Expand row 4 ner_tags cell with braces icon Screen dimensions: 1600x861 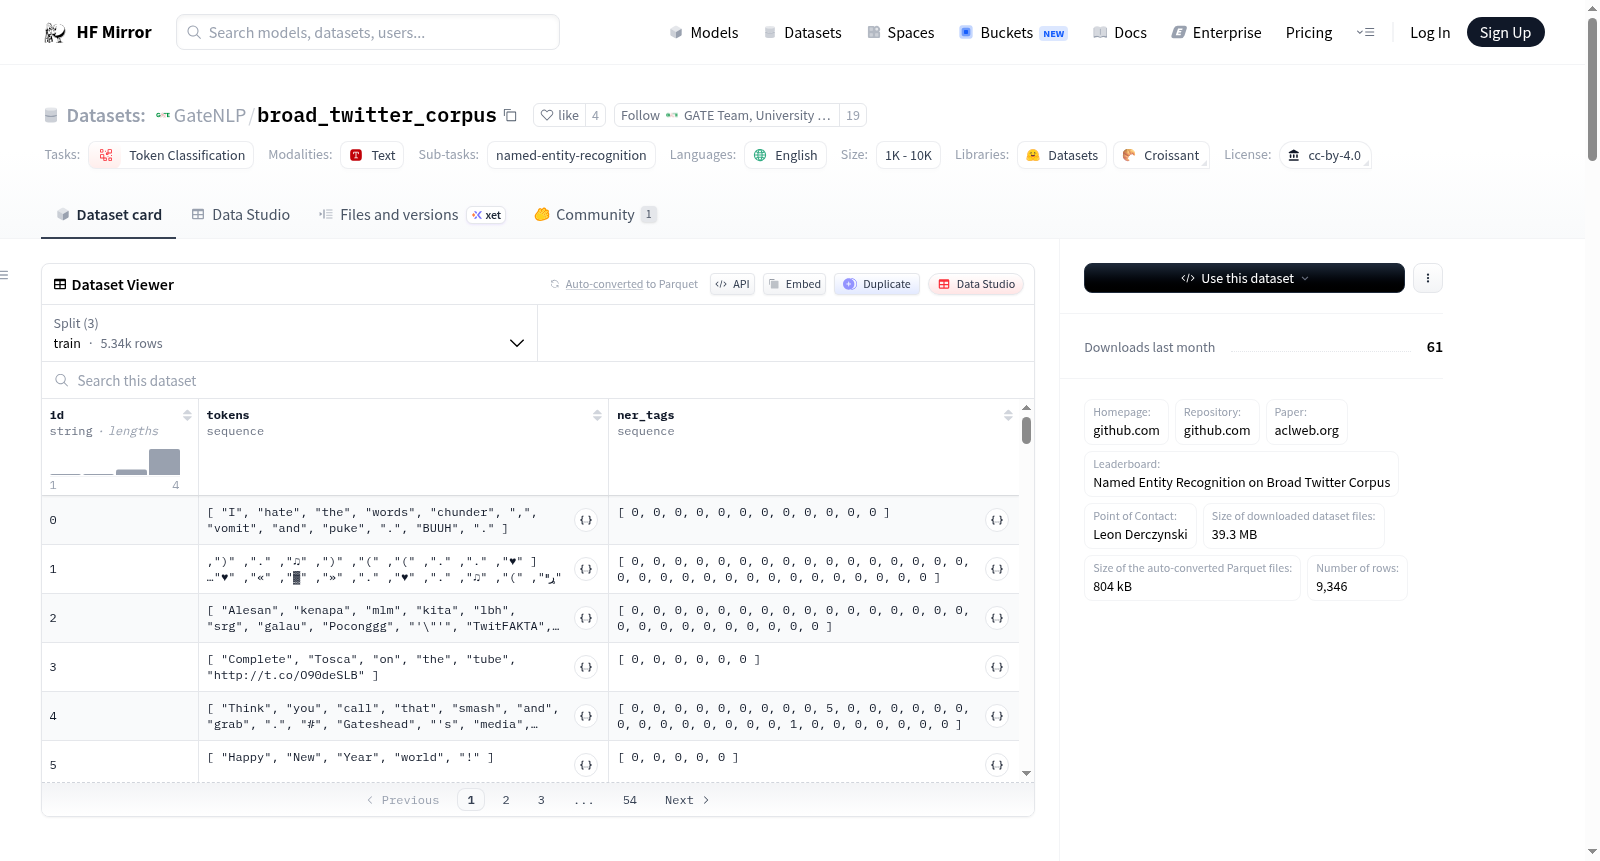click(997, 716)
